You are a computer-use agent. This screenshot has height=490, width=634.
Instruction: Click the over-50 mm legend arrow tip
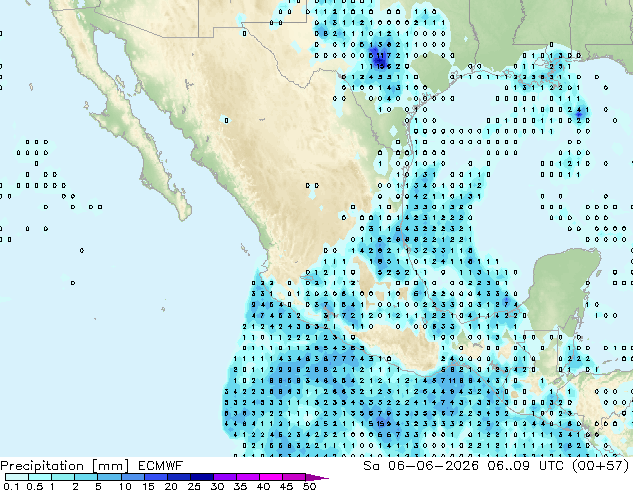click(317, 477)
